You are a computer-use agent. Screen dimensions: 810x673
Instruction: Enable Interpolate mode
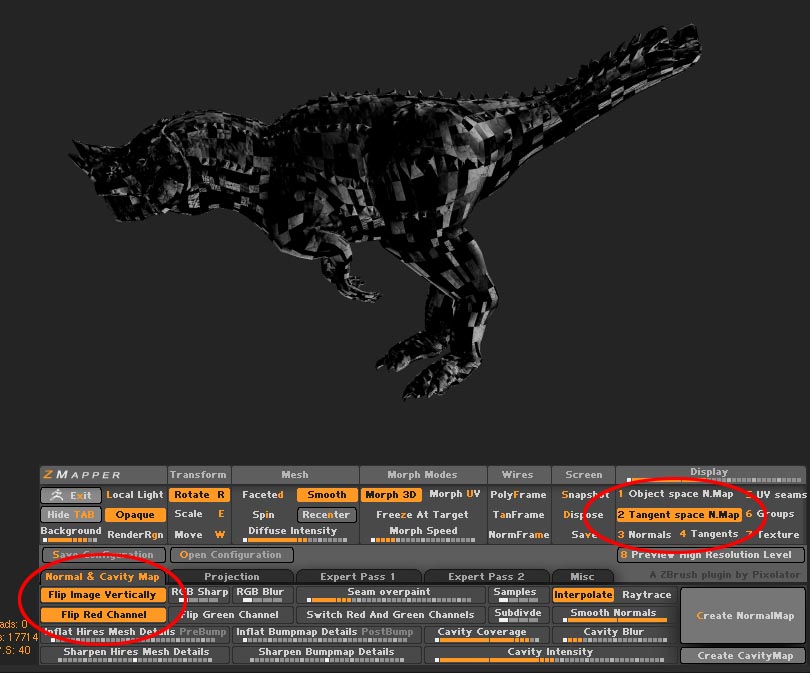583,595
